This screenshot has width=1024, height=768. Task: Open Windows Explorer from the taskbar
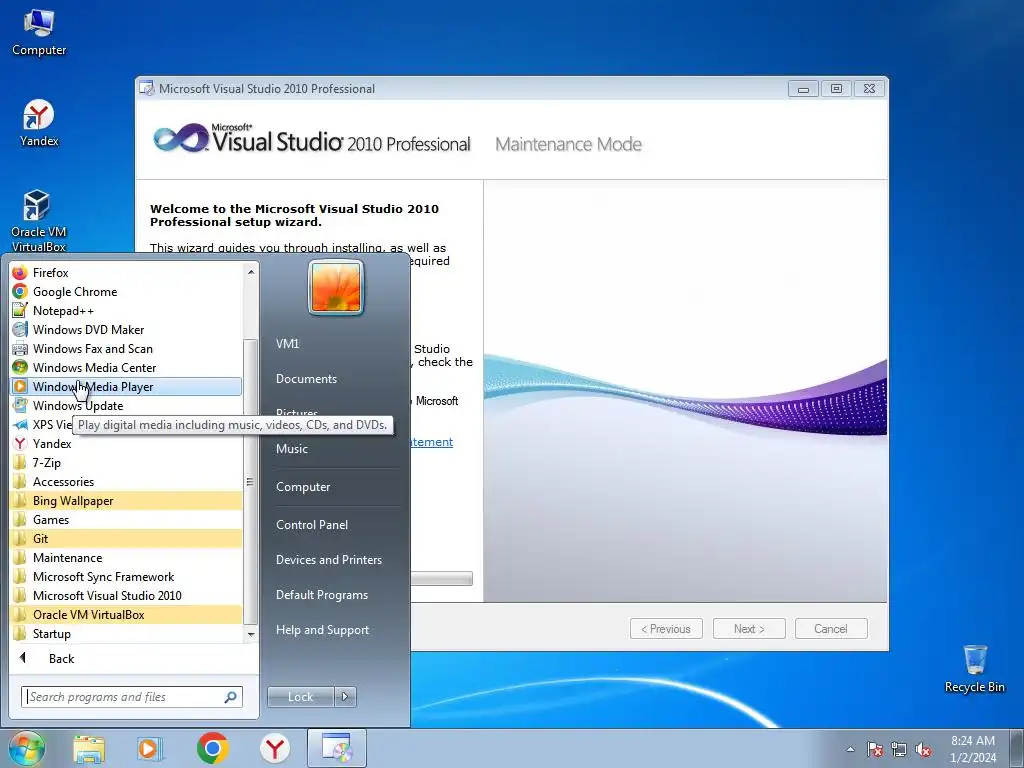(88, 748)
